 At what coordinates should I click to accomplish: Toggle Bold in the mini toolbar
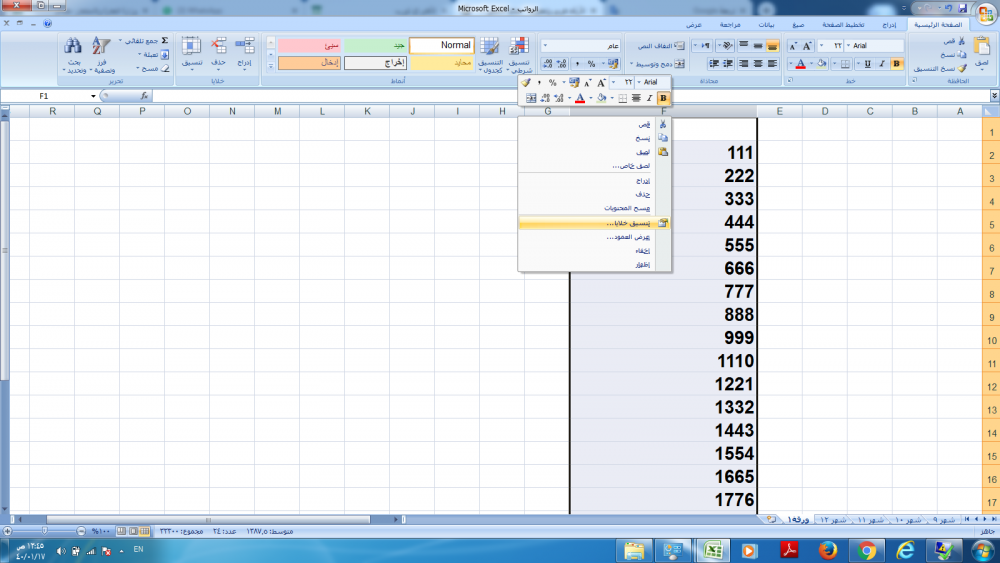[662, 98]
